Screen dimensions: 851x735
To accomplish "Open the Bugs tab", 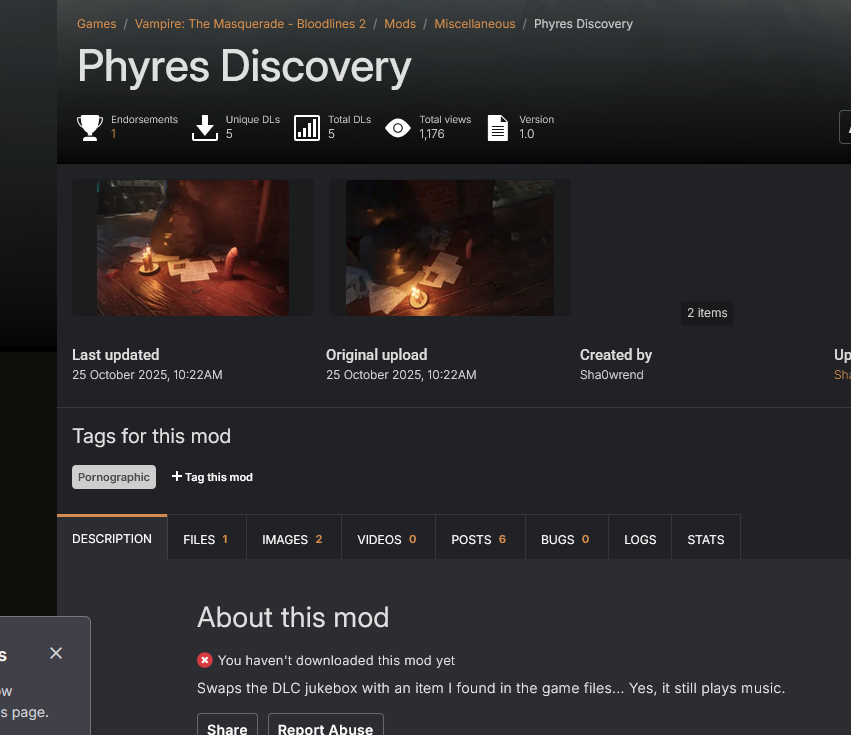I will pos(567,539).
